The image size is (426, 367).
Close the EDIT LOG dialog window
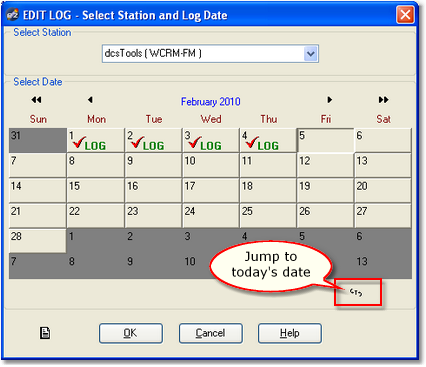click(405, 15)
